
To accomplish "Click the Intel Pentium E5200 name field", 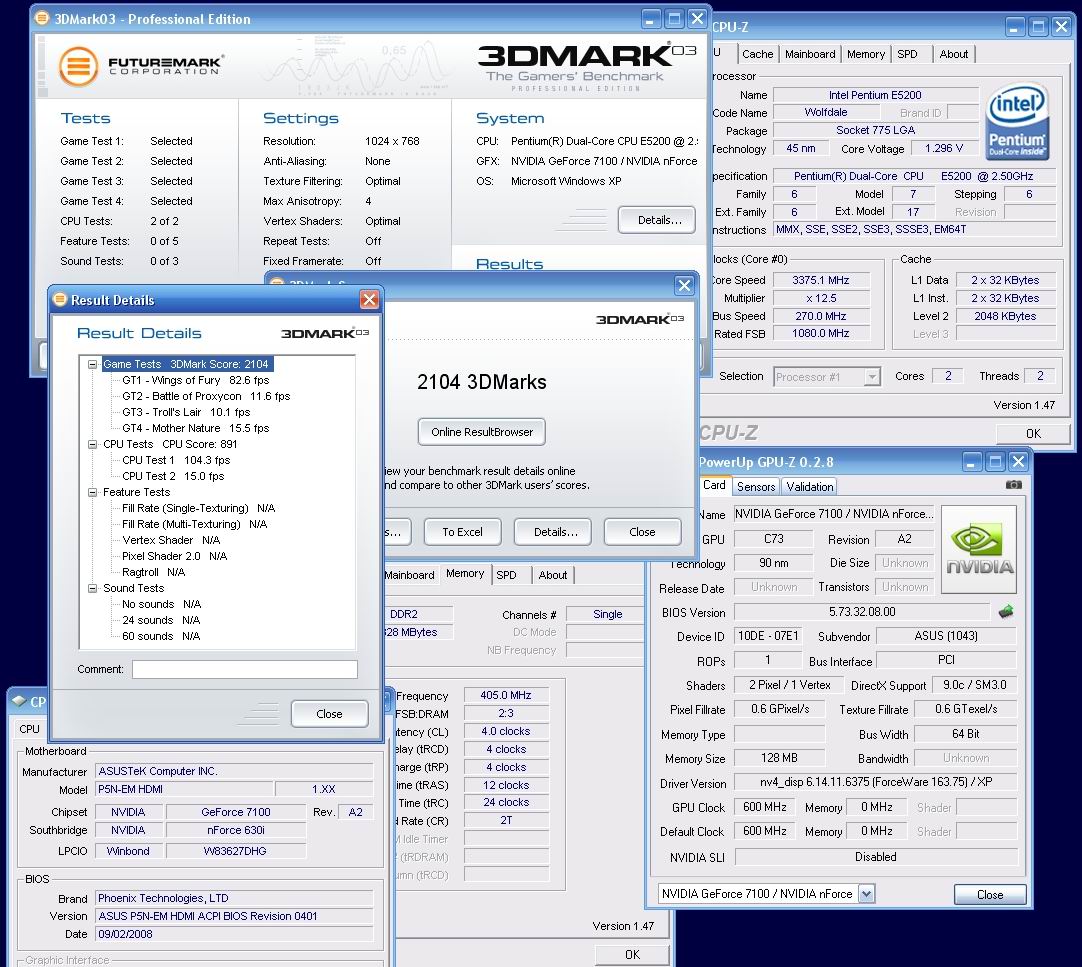I will [875, 95].
